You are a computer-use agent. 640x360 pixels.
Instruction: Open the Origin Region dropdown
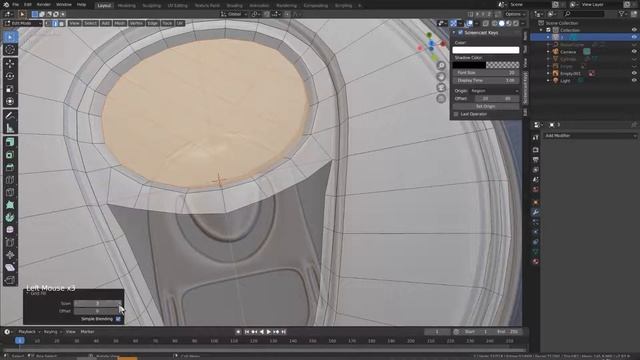tap(494, 91)
